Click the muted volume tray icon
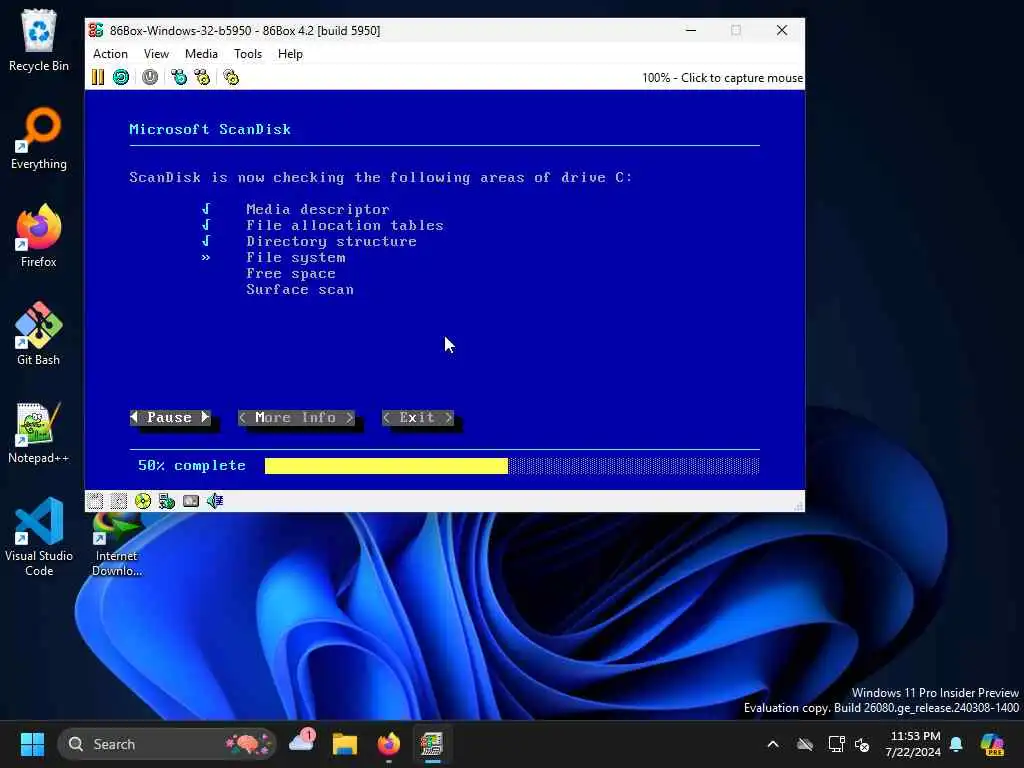The height and width of the screenshot is (768, 1024). 863,744
